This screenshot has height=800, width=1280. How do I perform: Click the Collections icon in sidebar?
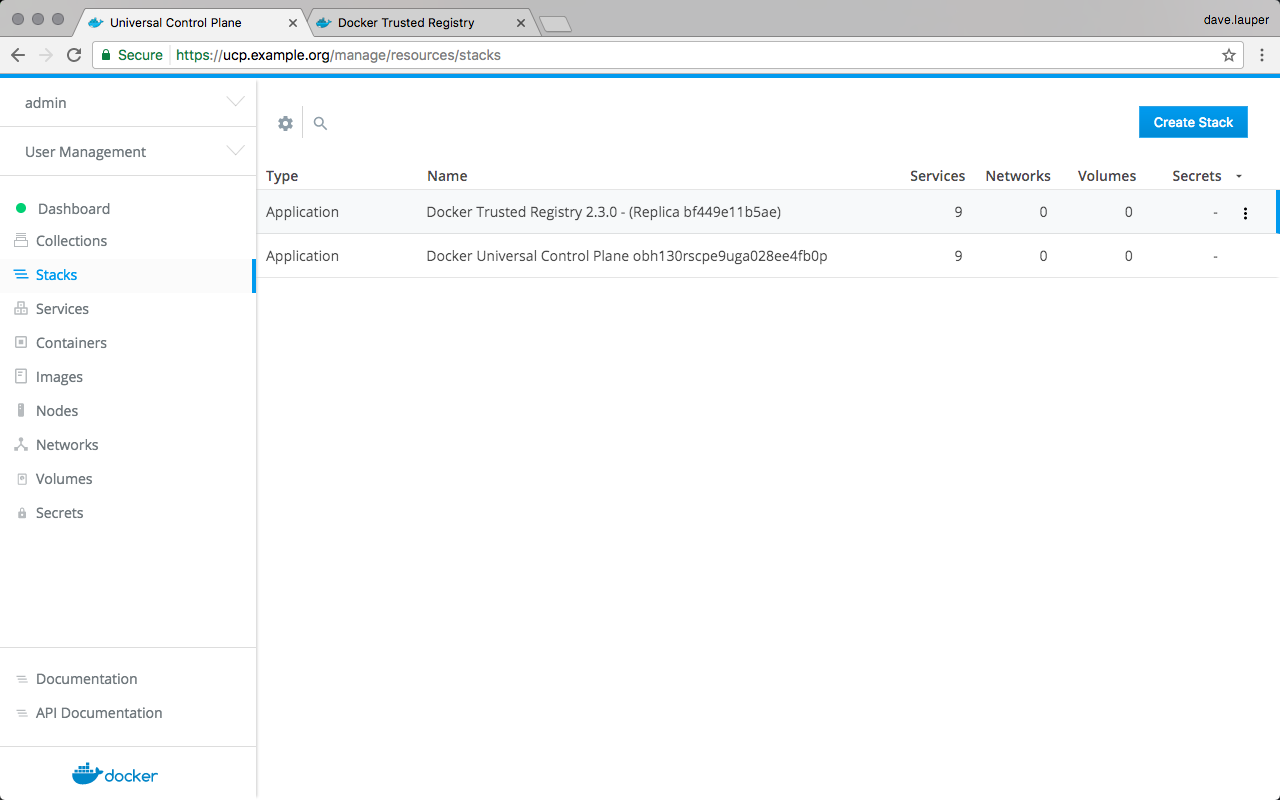coord(21,241)
